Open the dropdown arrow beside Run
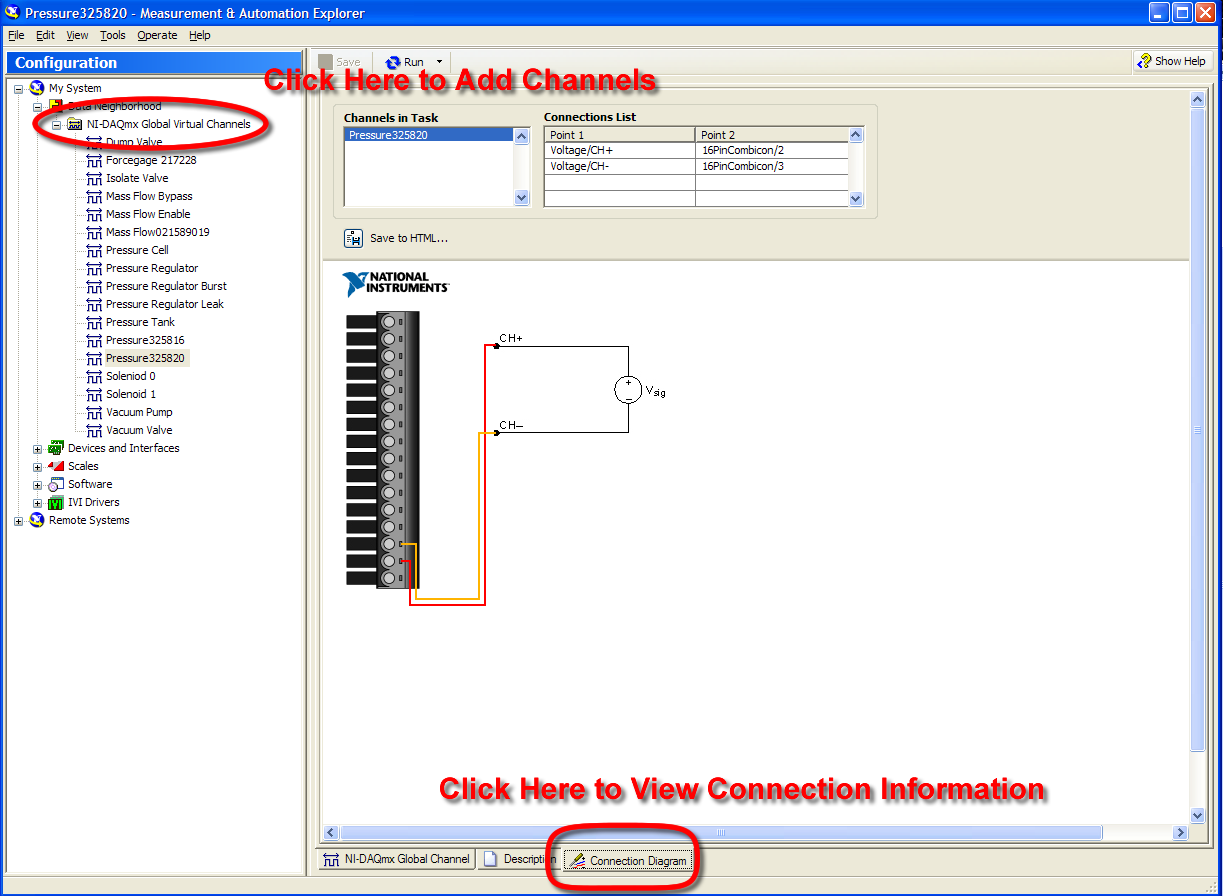Image resolution: width=1223 pixels, height=896 pixels. click(438, 62)
